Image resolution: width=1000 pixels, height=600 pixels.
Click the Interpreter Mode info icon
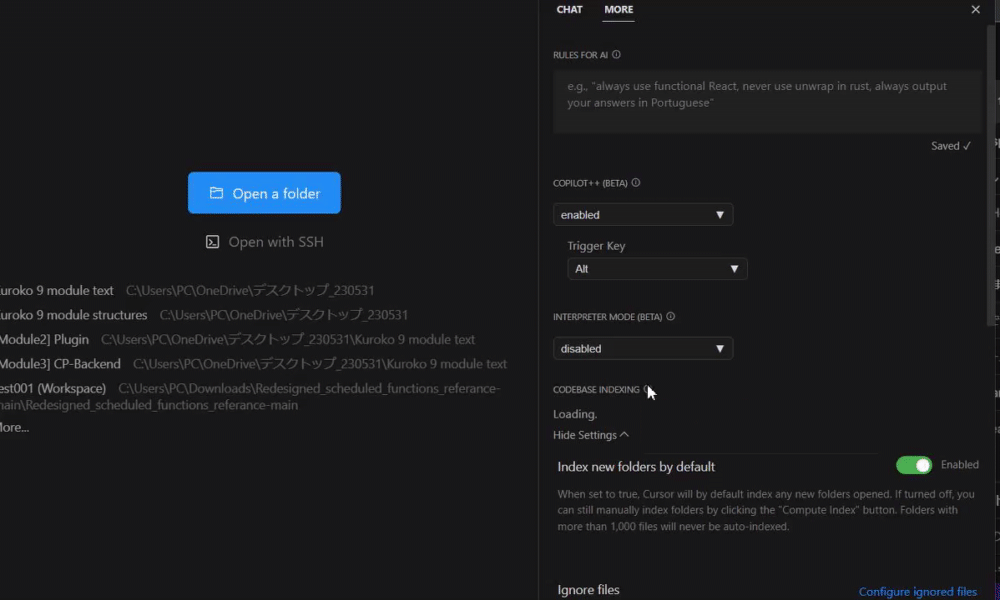(670, 317)
